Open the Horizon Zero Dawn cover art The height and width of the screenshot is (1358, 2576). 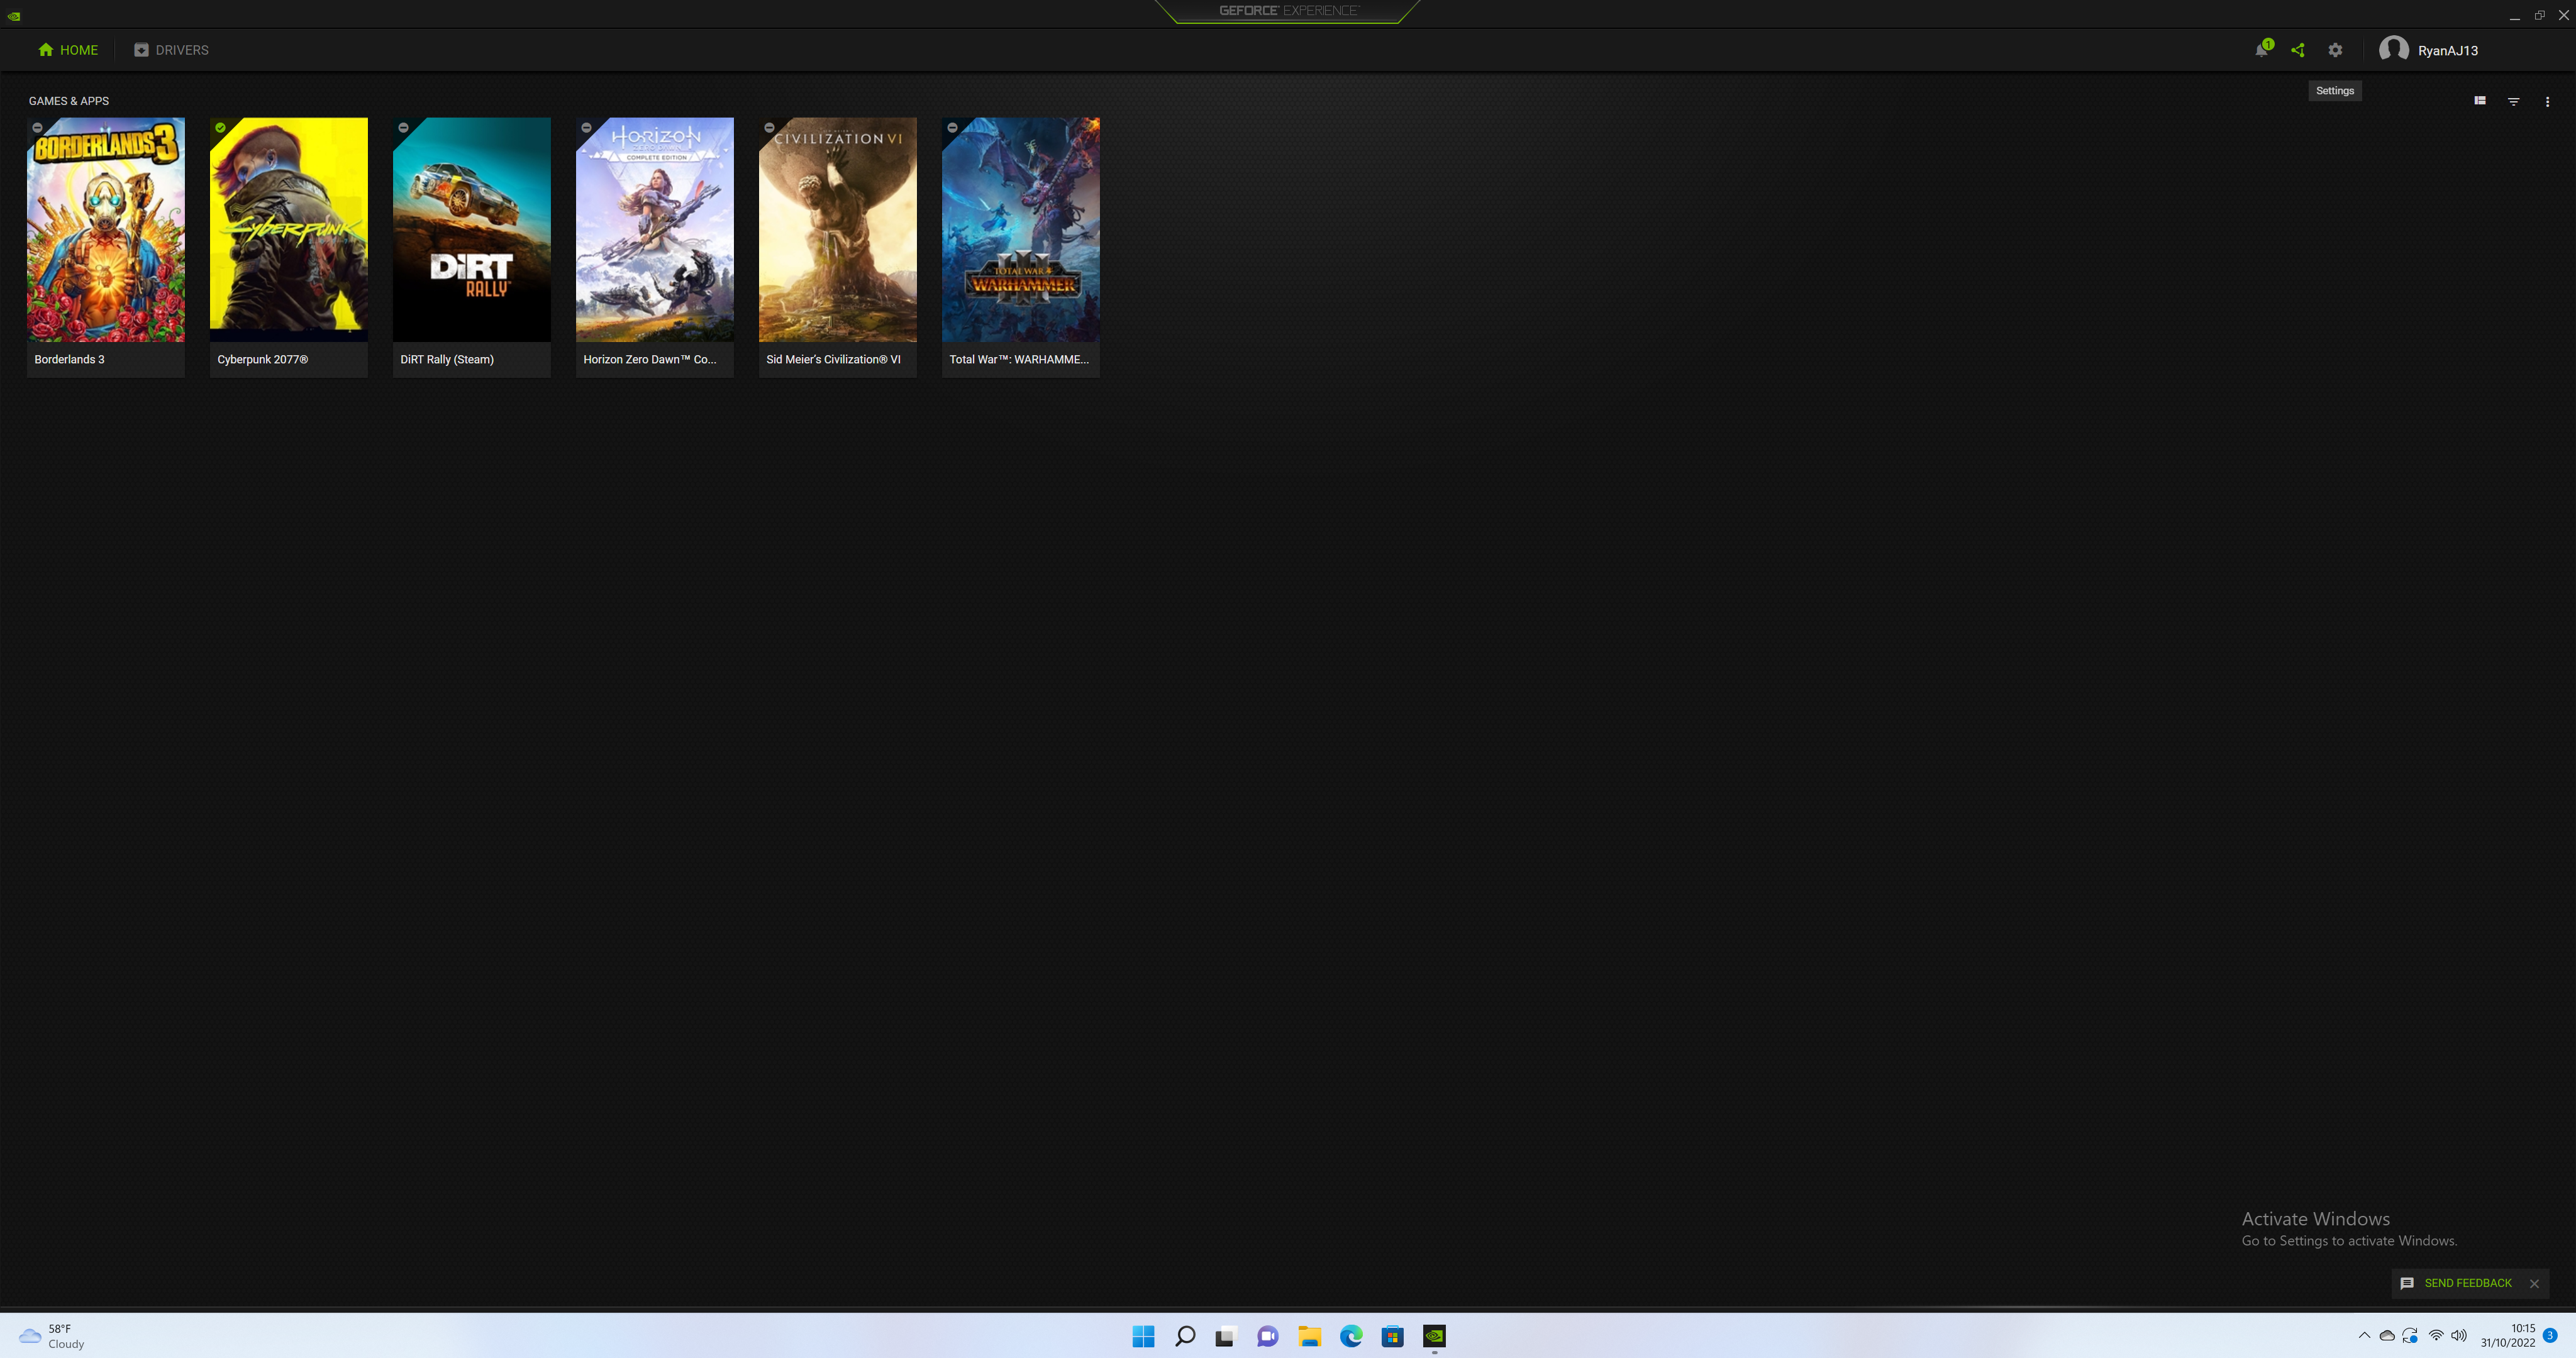(x=655, y=230)
